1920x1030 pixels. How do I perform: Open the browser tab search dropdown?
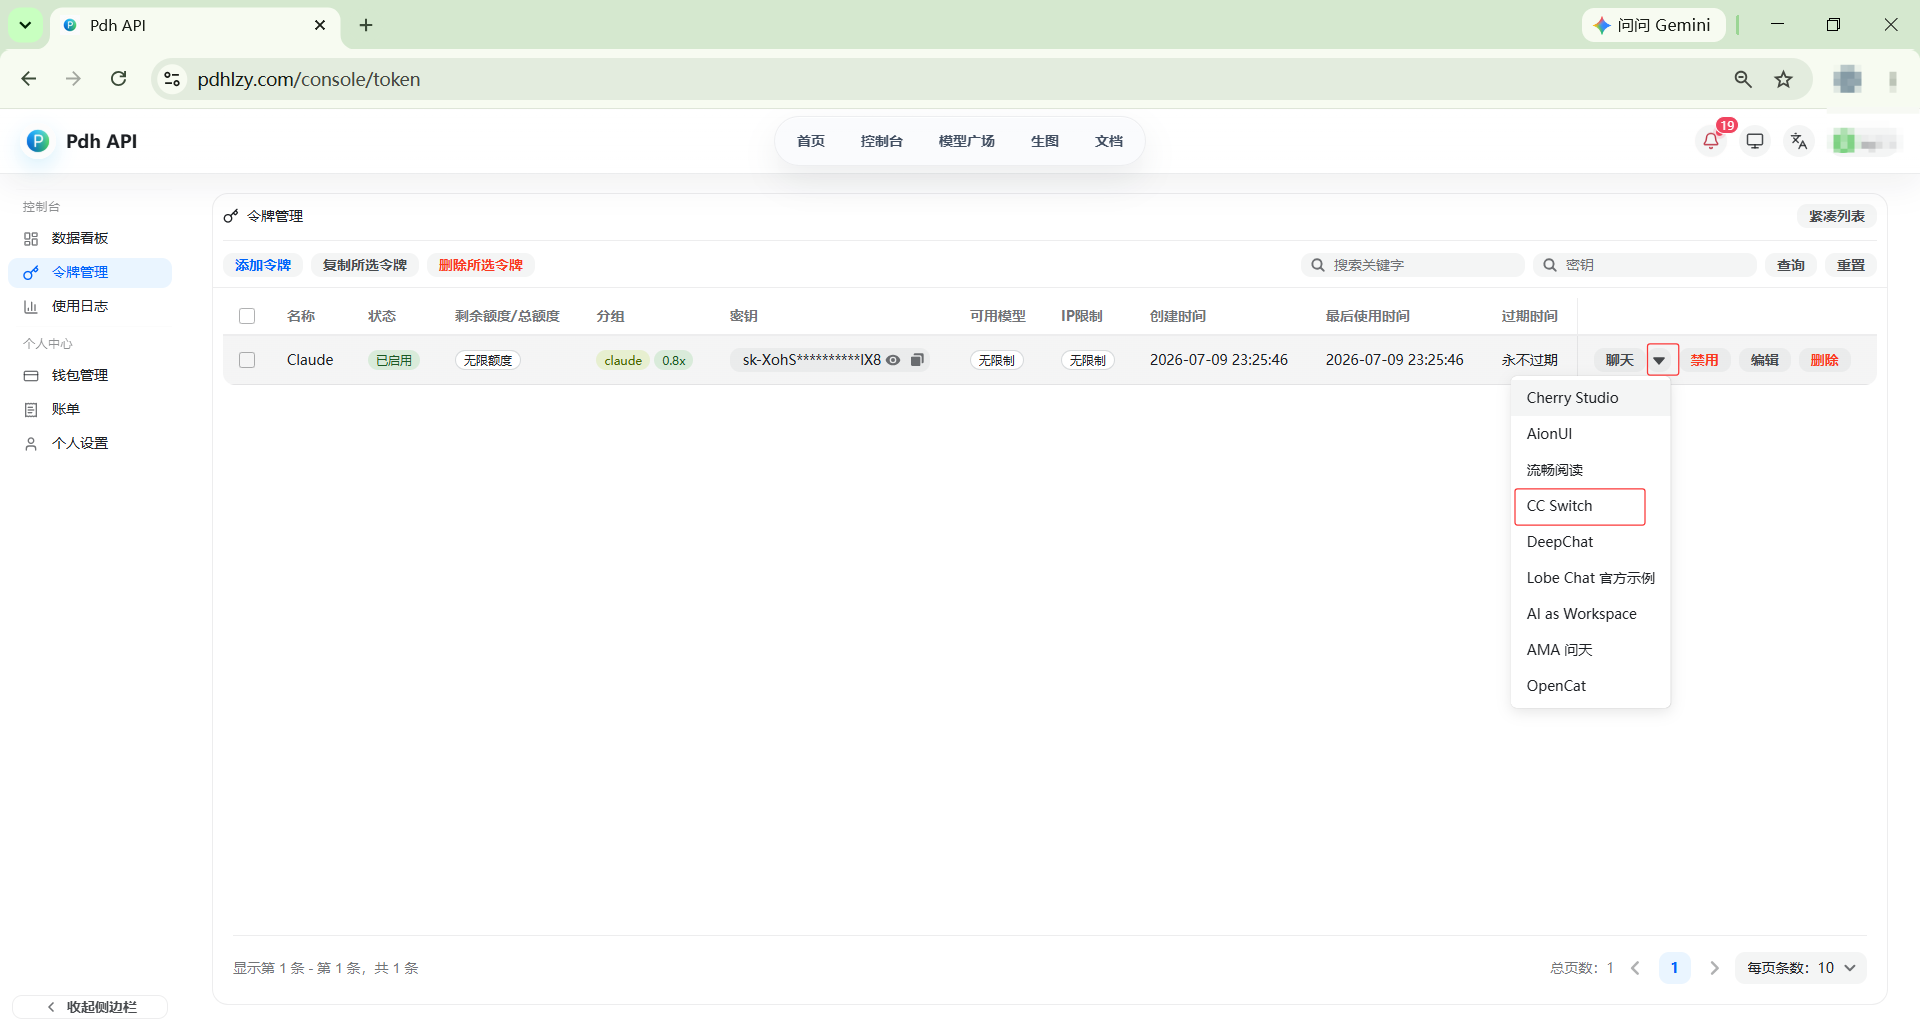[x=25, y=25]
